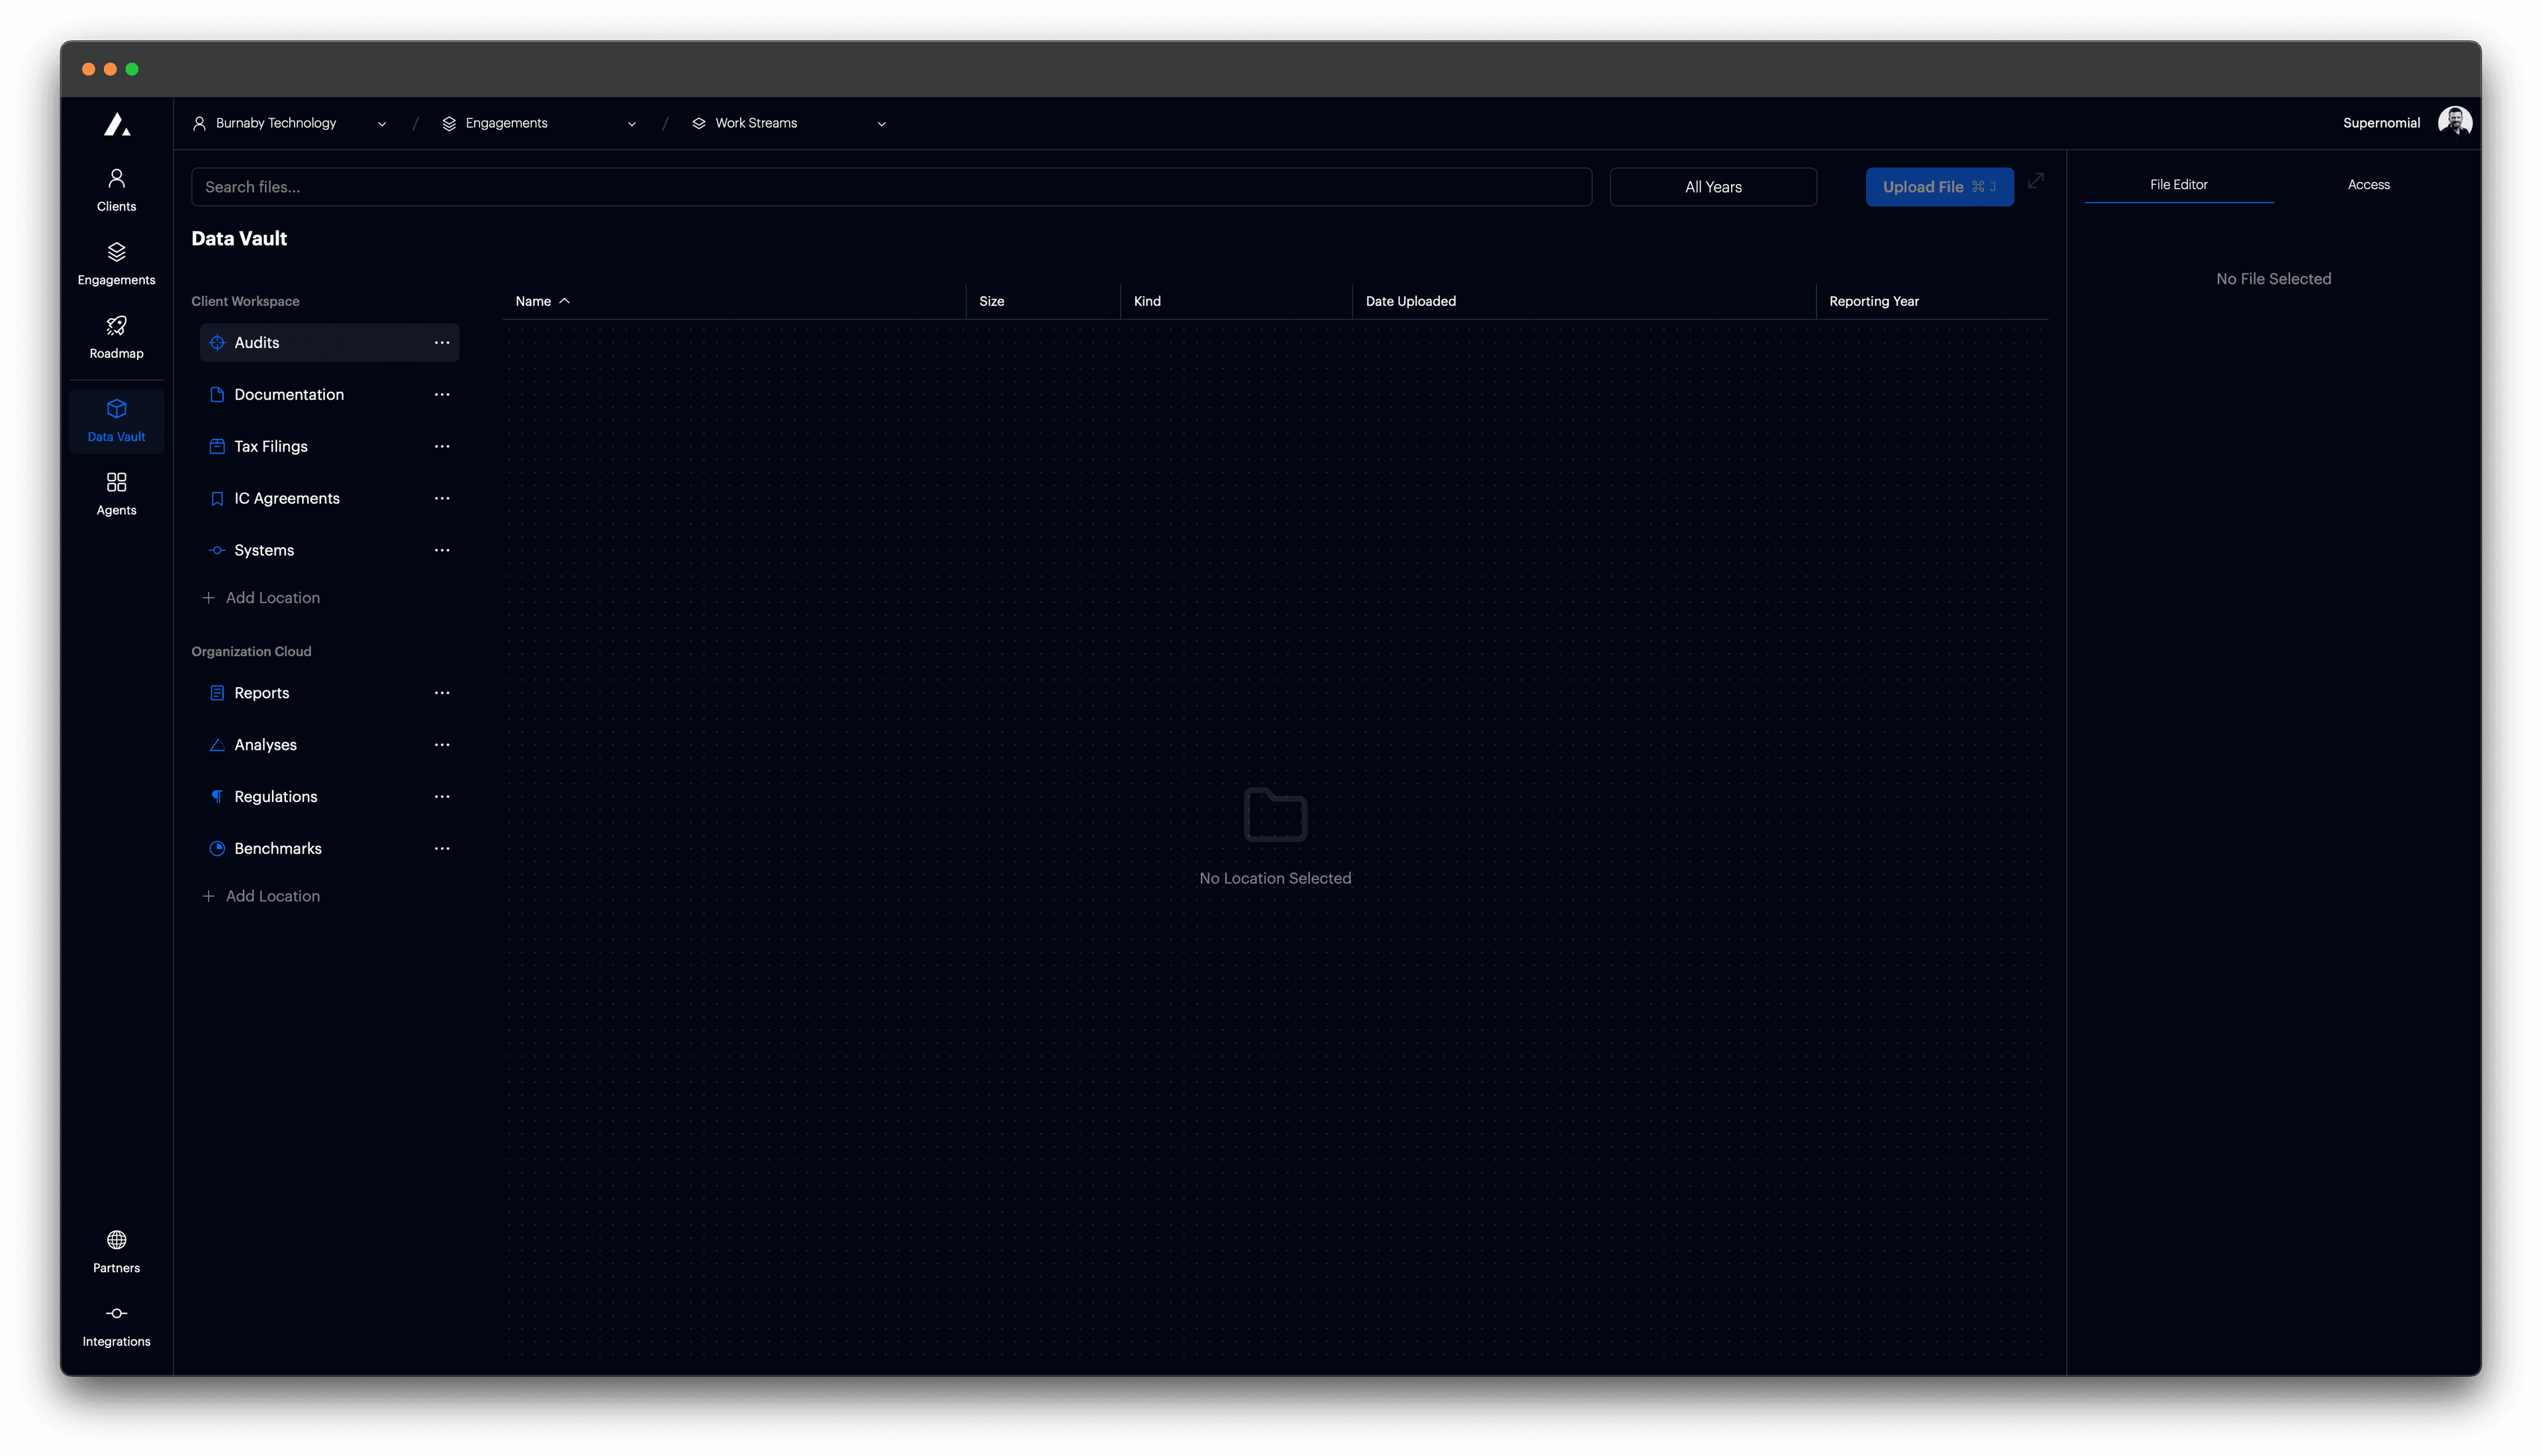This screenshot has width=2542, height=1456.
Task: Select the Data Vault icon
Action: click(116, 420)
